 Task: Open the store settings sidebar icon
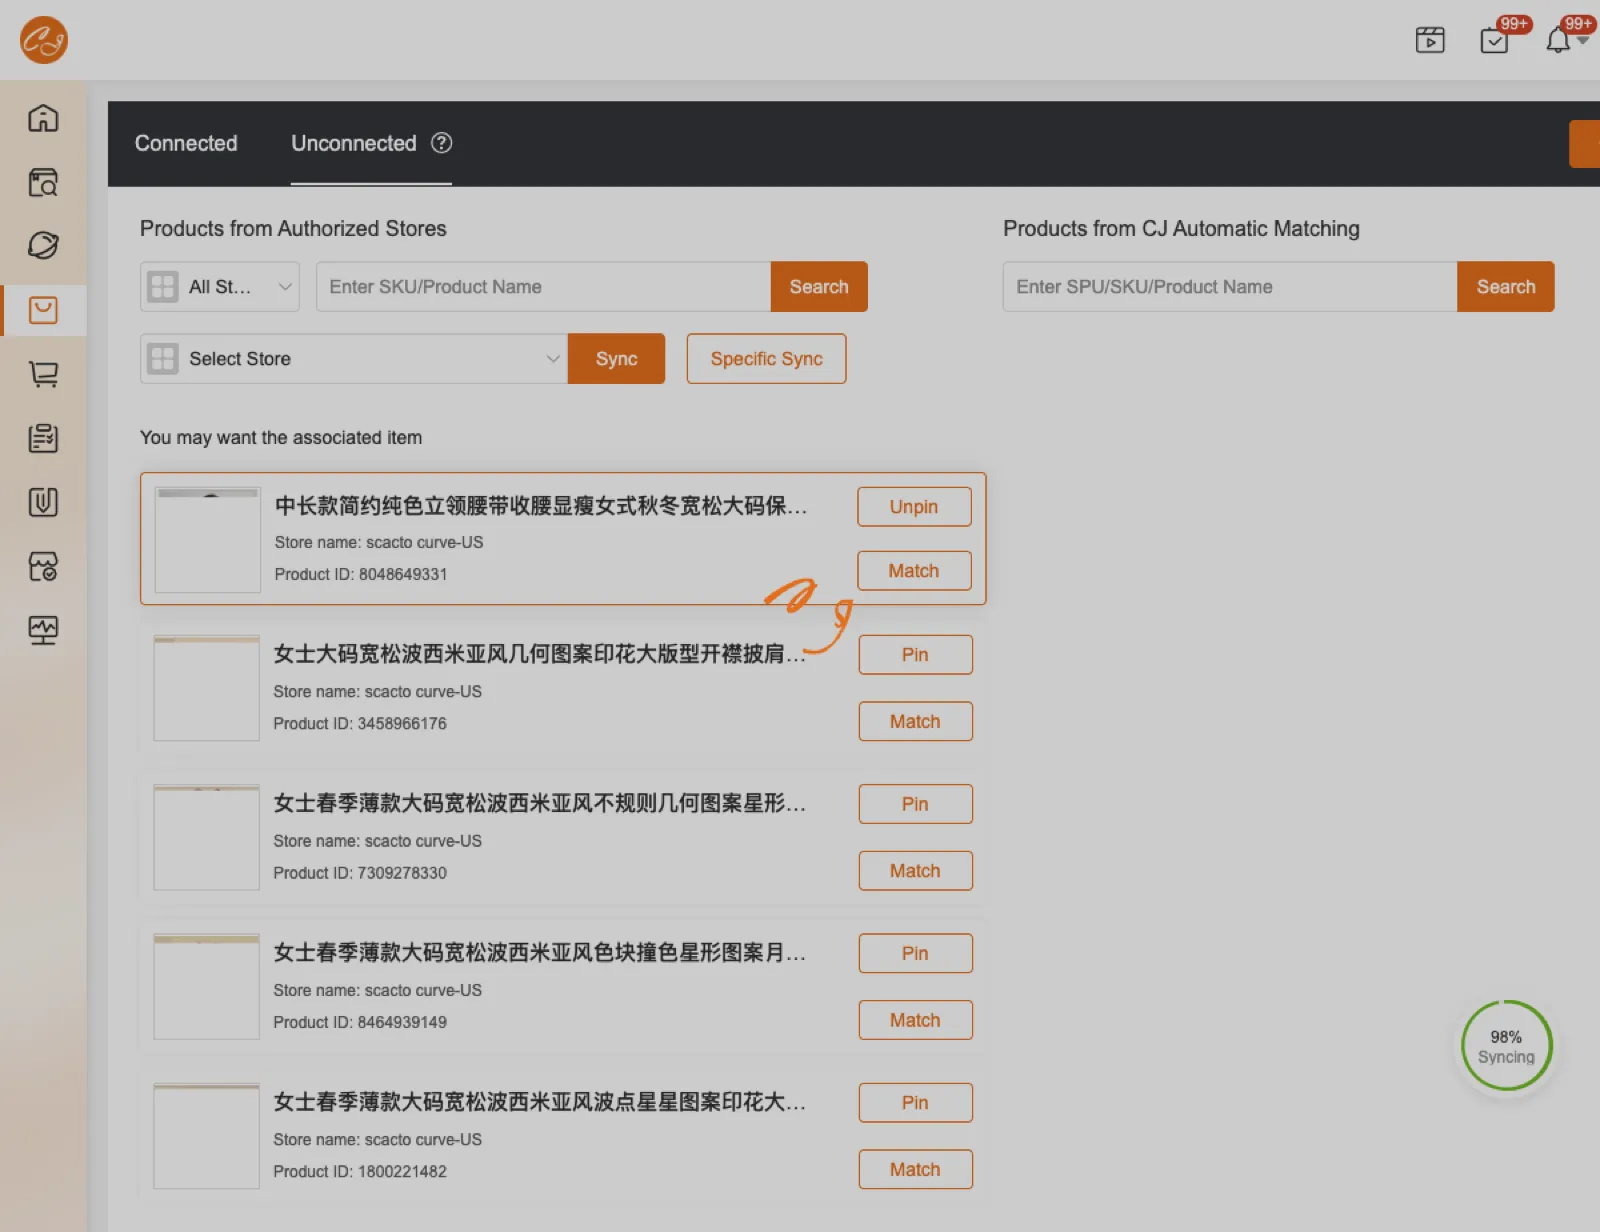point(43,566)
